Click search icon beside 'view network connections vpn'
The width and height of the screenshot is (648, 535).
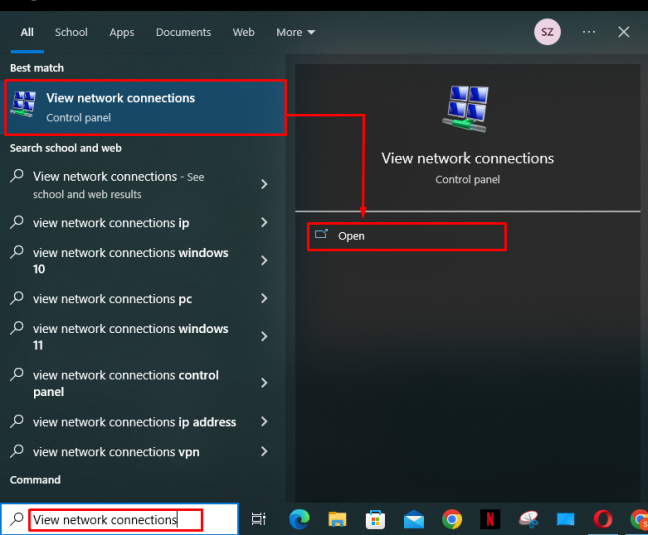point(17,451)
